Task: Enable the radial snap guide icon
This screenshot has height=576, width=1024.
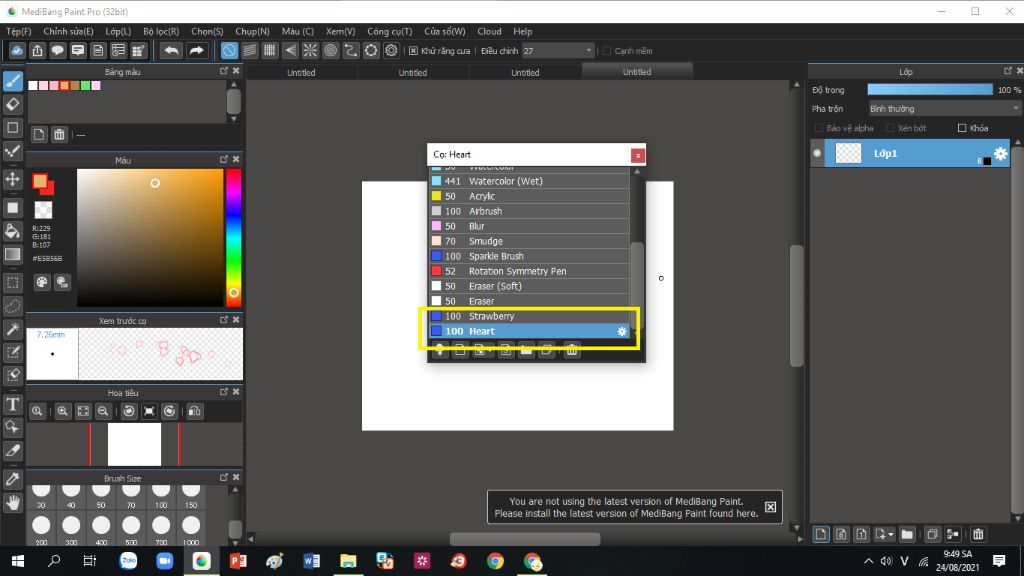Action: 310,50
